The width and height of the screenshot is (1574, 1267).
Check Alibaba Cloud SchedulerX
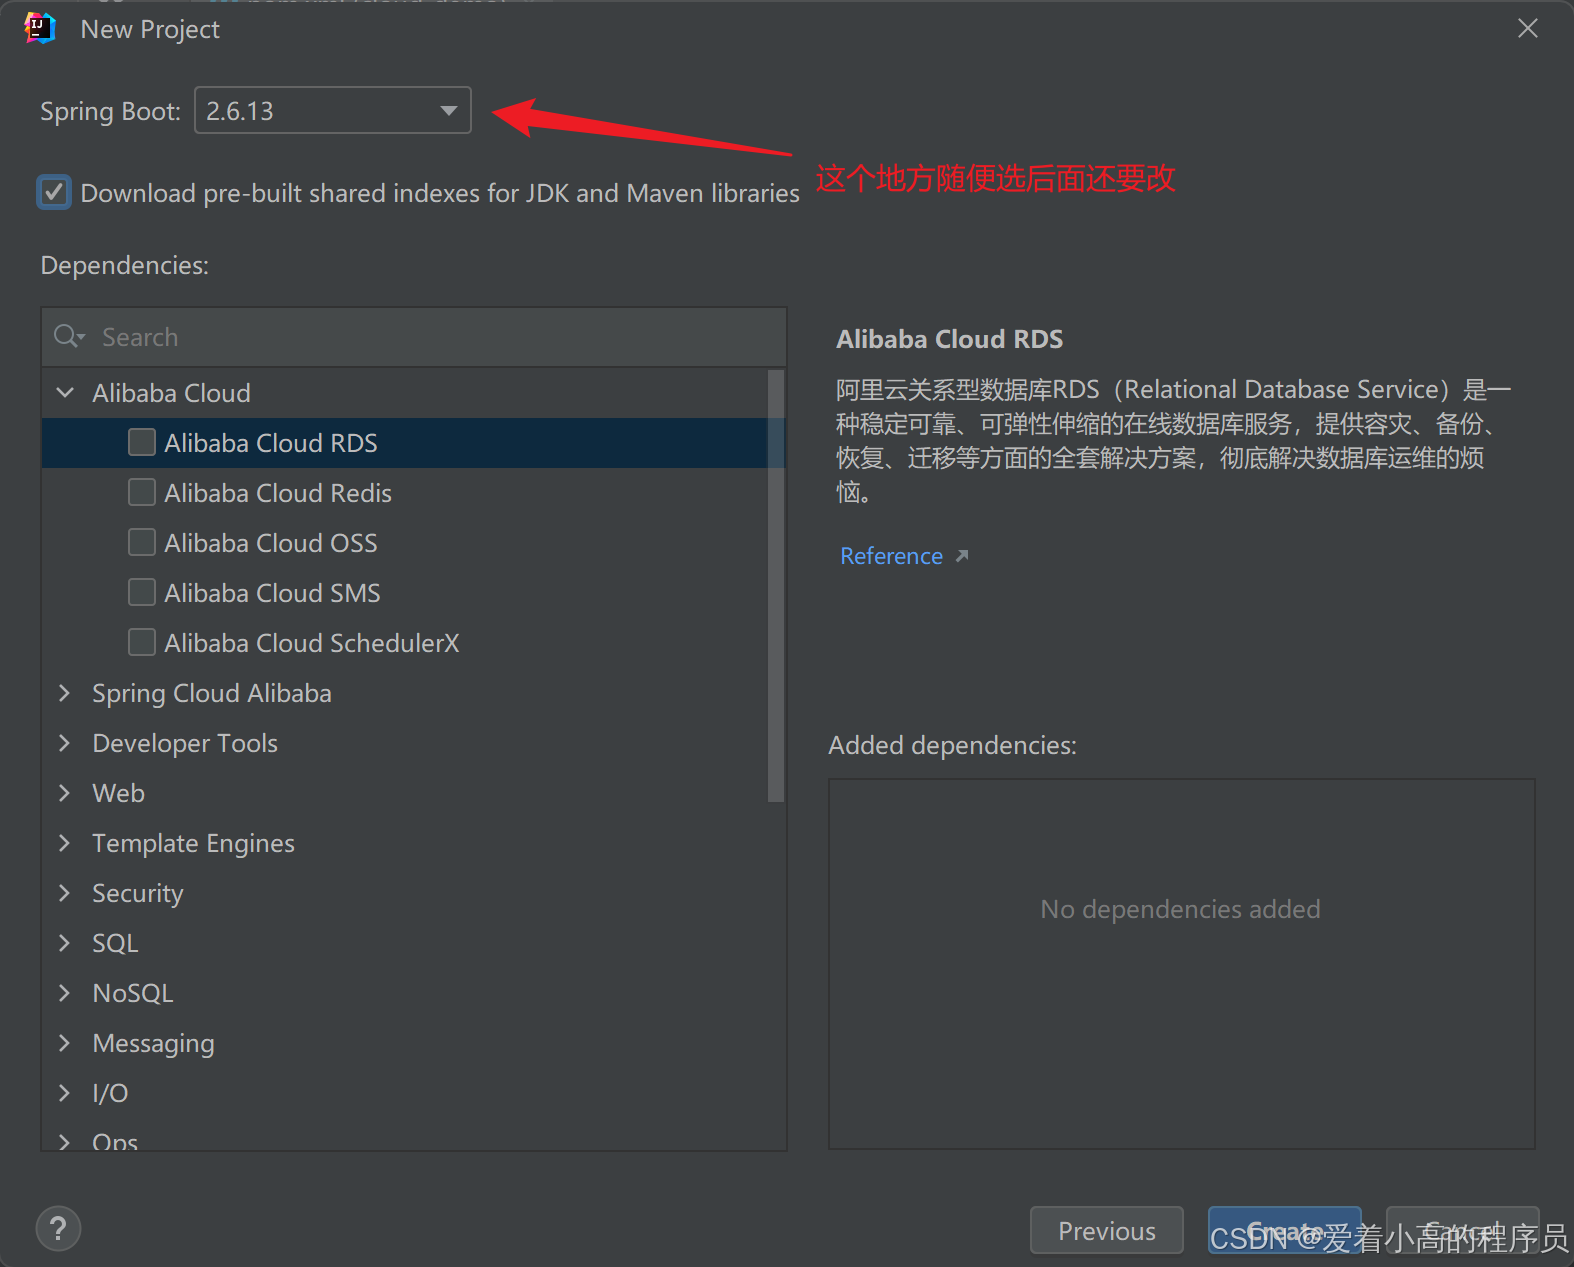(x=142, y=642)
